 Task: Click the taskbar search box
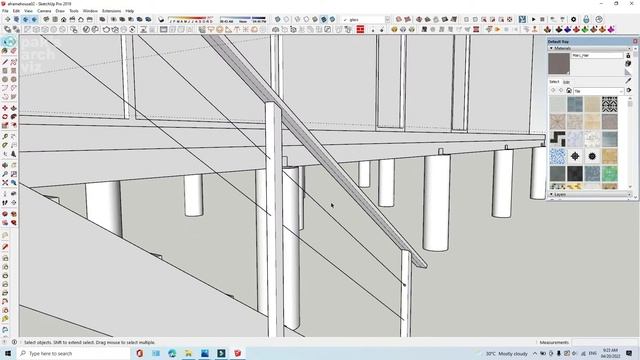click(x=73, y=353)
